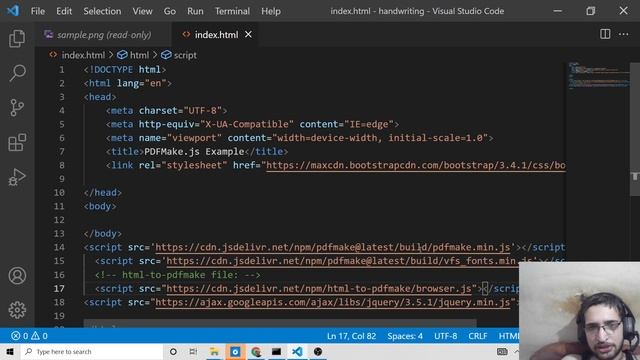This screenshot has height=360, width=640.
Task: Open Run and Debug view
Action: click(x=17, y=177)
